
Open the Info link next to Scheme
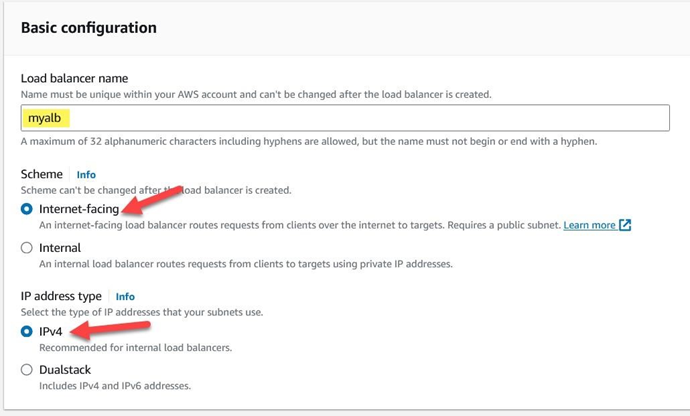(86, 174)
